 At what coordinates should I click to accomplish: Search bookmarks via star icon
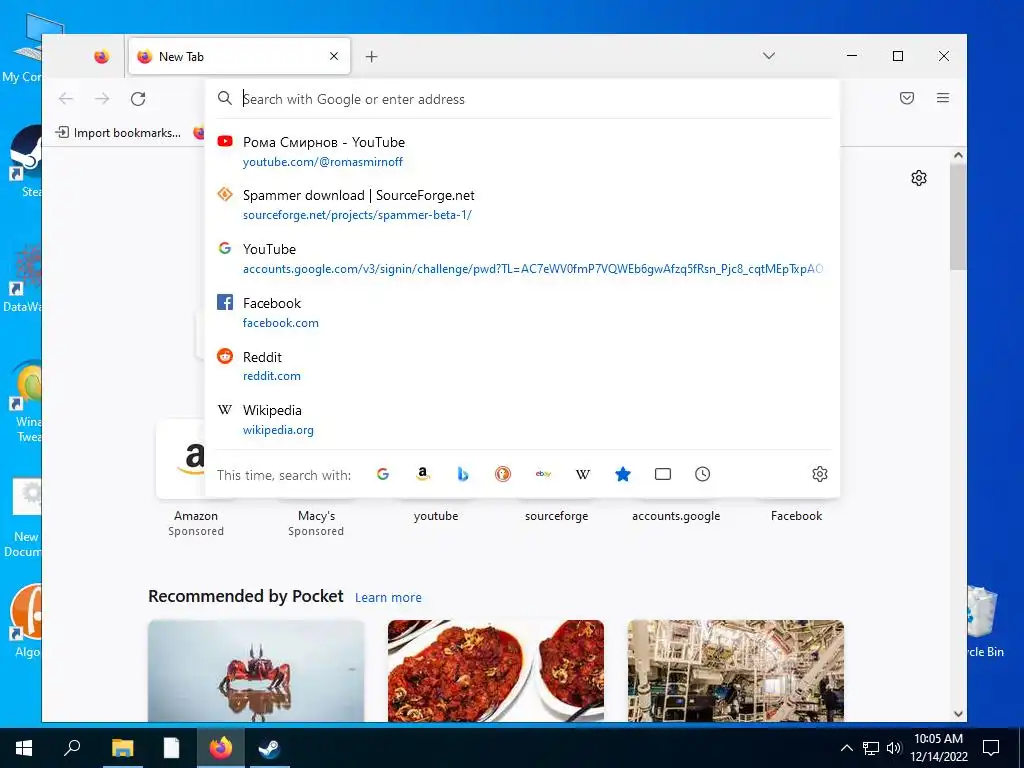[x=623, y=475]
